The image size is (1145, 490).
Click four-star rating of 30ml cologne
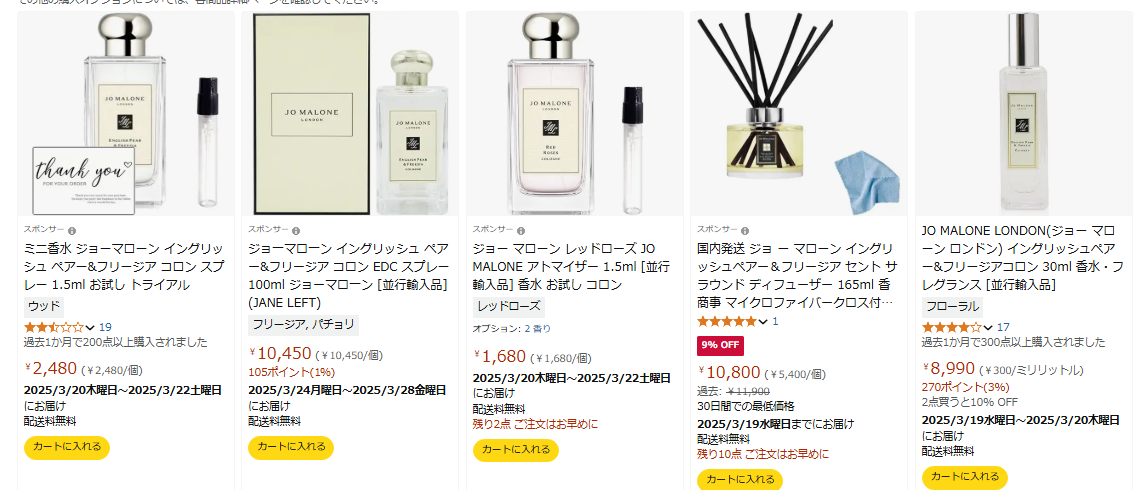(951, 327)
